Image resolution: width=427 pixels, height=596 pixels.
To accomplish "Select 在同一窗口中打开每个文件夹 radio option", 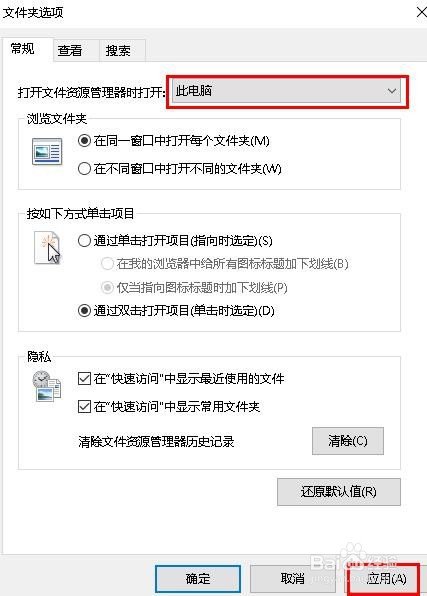I will 84,141.
